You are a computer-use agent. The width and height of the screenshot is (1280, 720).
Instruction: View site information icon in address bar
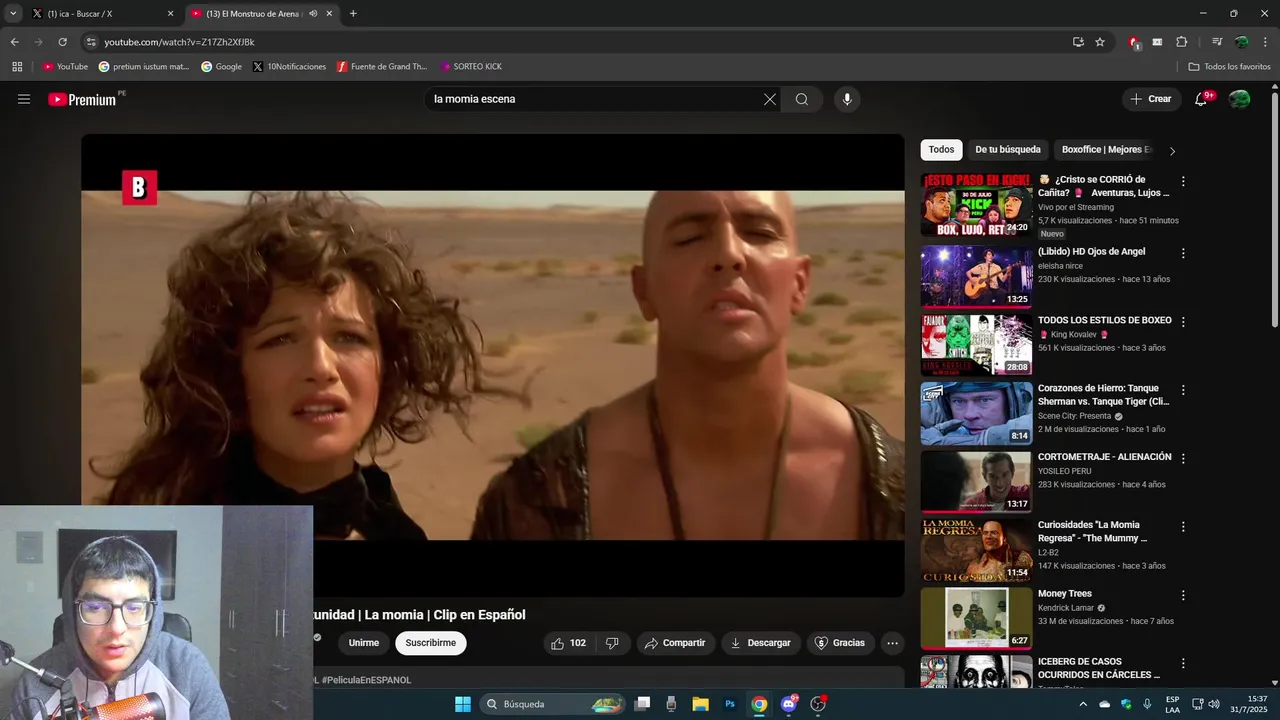point(91,42)
